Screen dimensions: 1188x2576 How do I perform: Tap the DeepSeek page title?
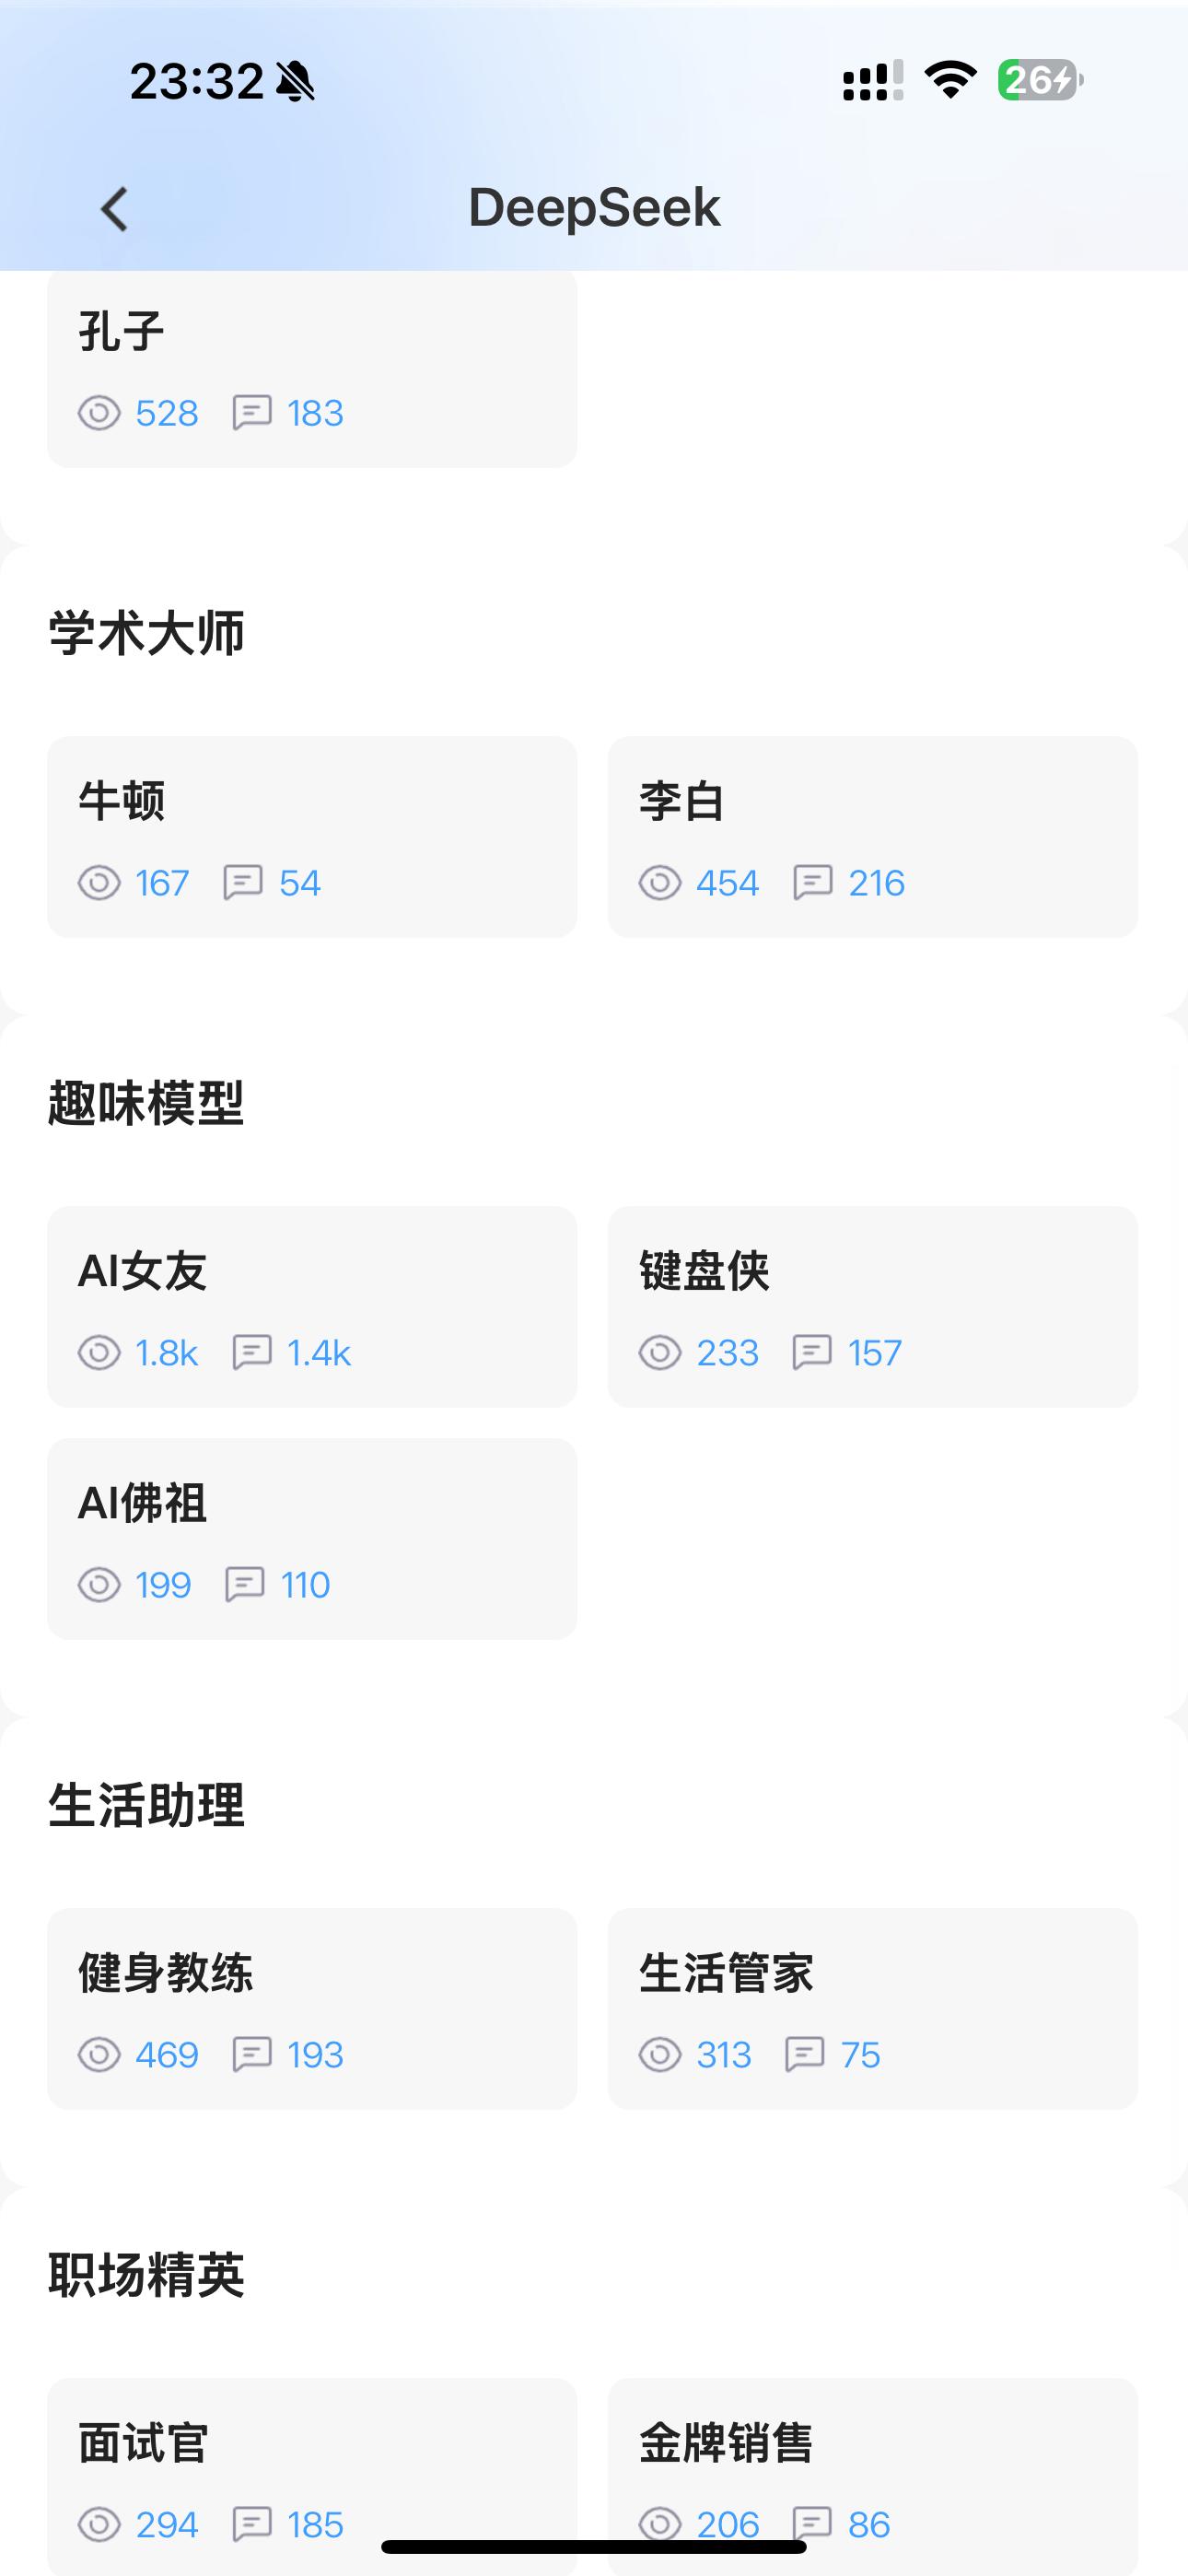coord(594,208)
